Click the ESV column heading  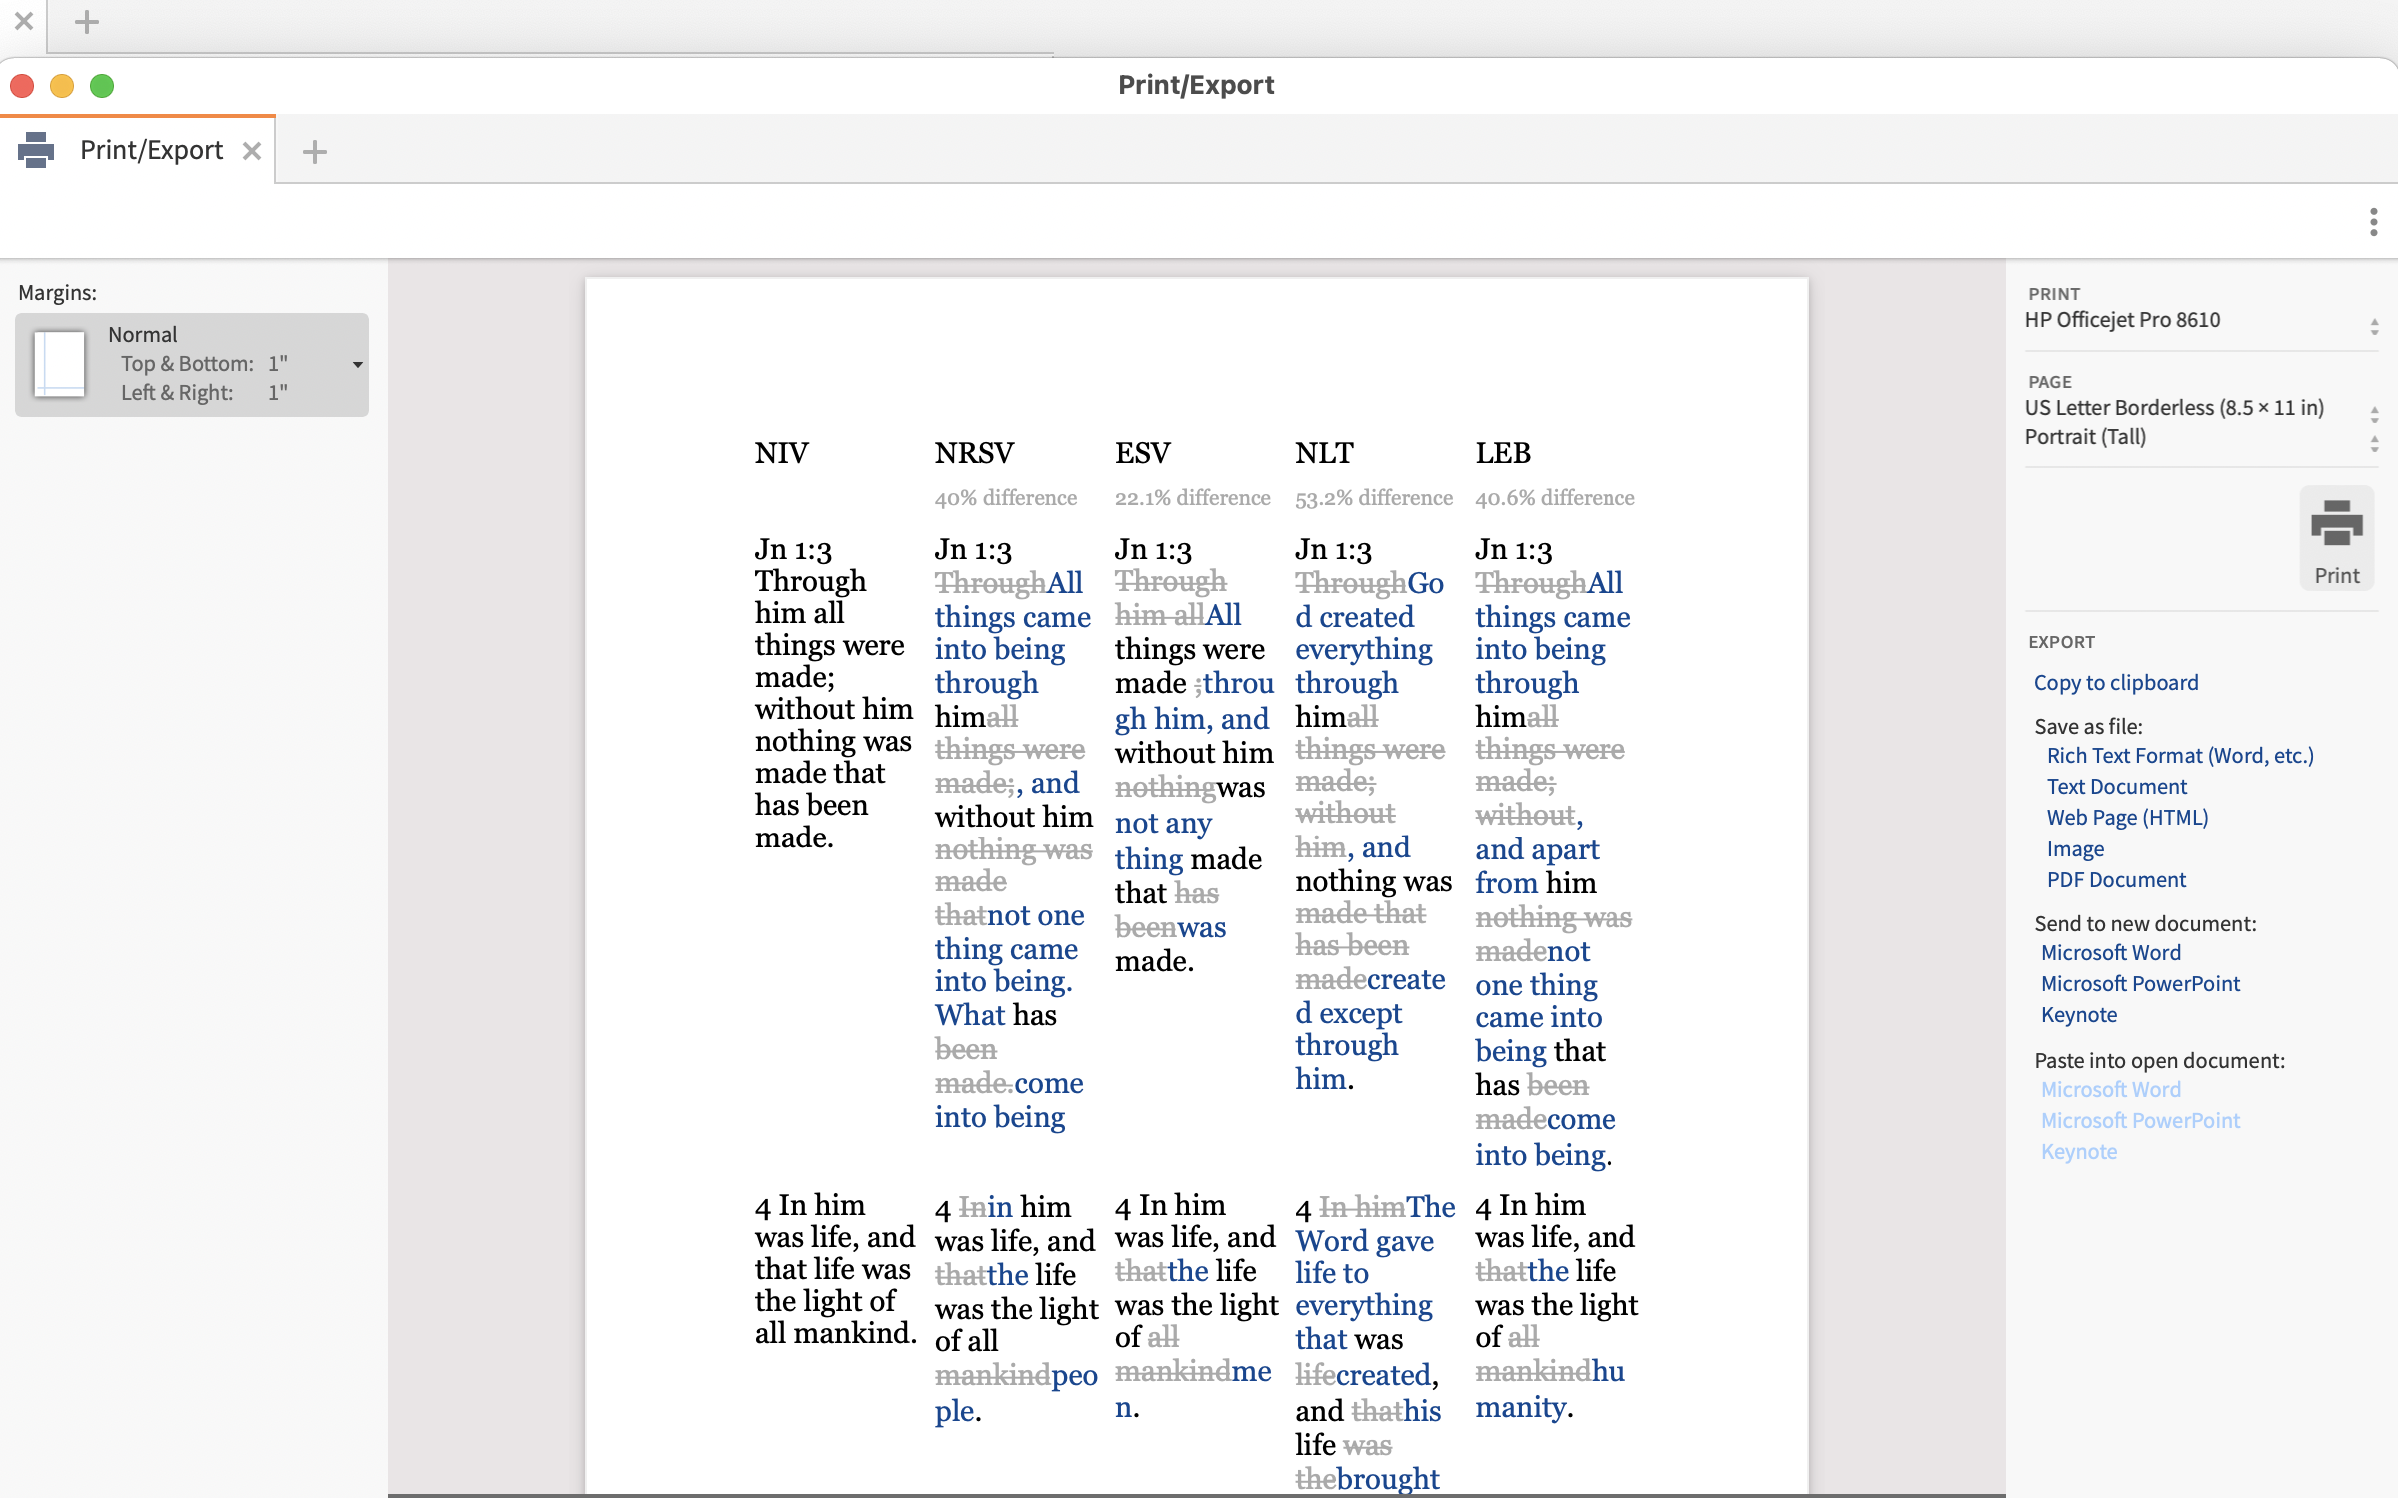[1142, 453]
